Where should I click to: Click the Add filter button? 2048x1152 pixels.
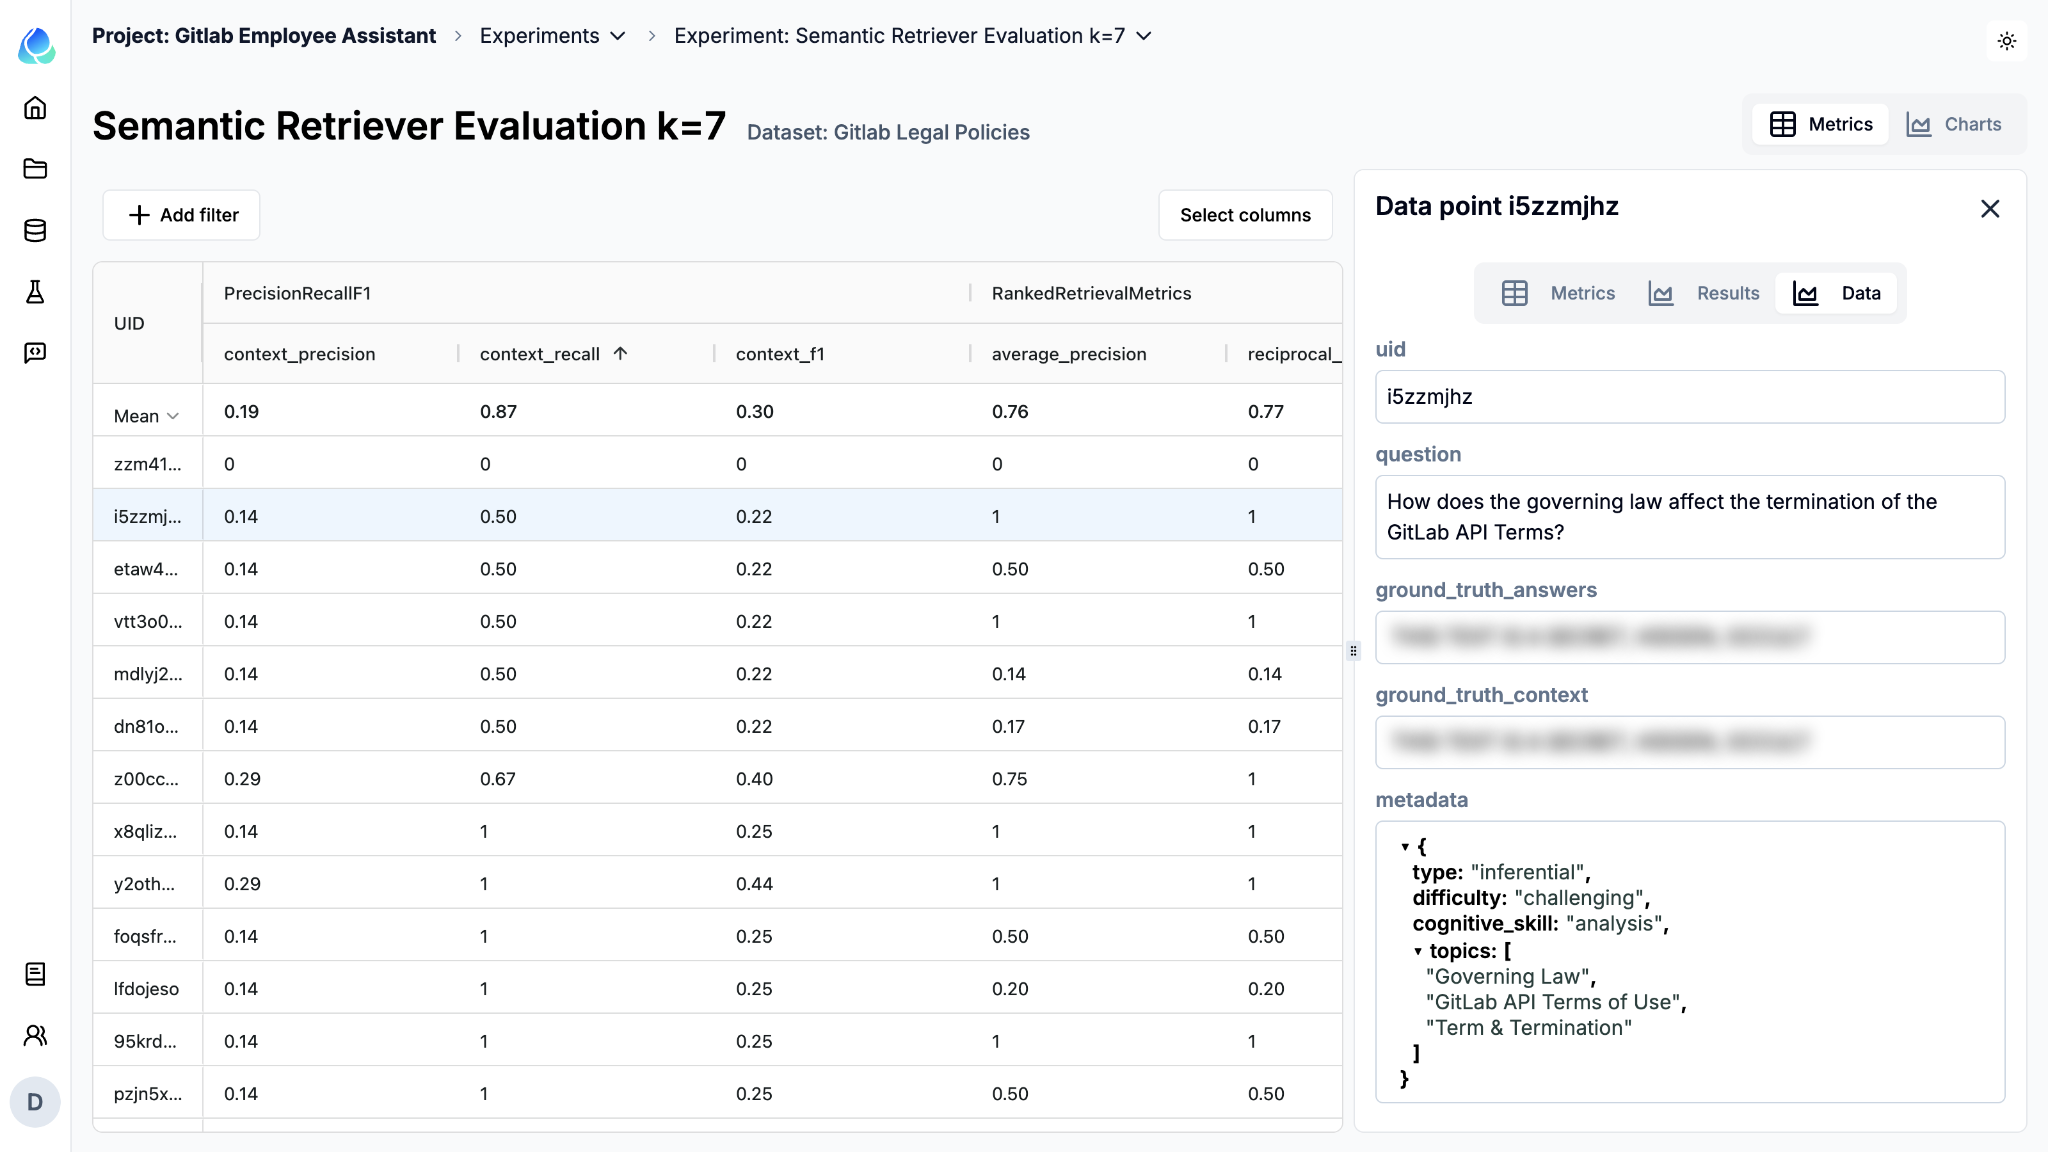click(x=182, y=215)
